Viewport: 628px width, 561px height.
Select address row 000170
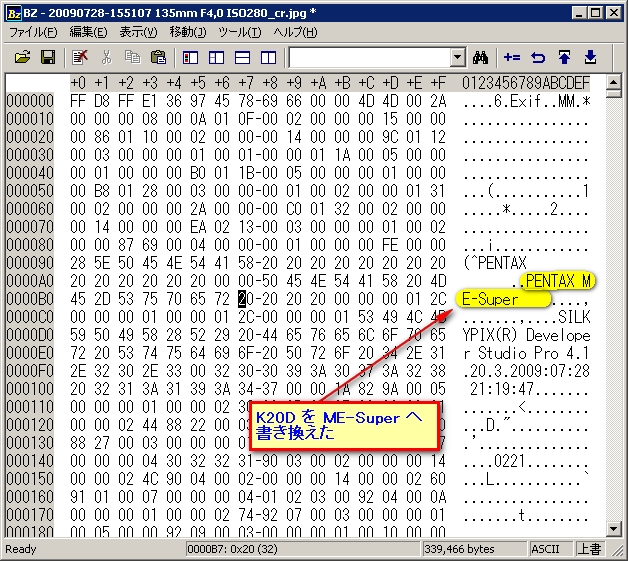pyautogui.click(x=30, y=515)
